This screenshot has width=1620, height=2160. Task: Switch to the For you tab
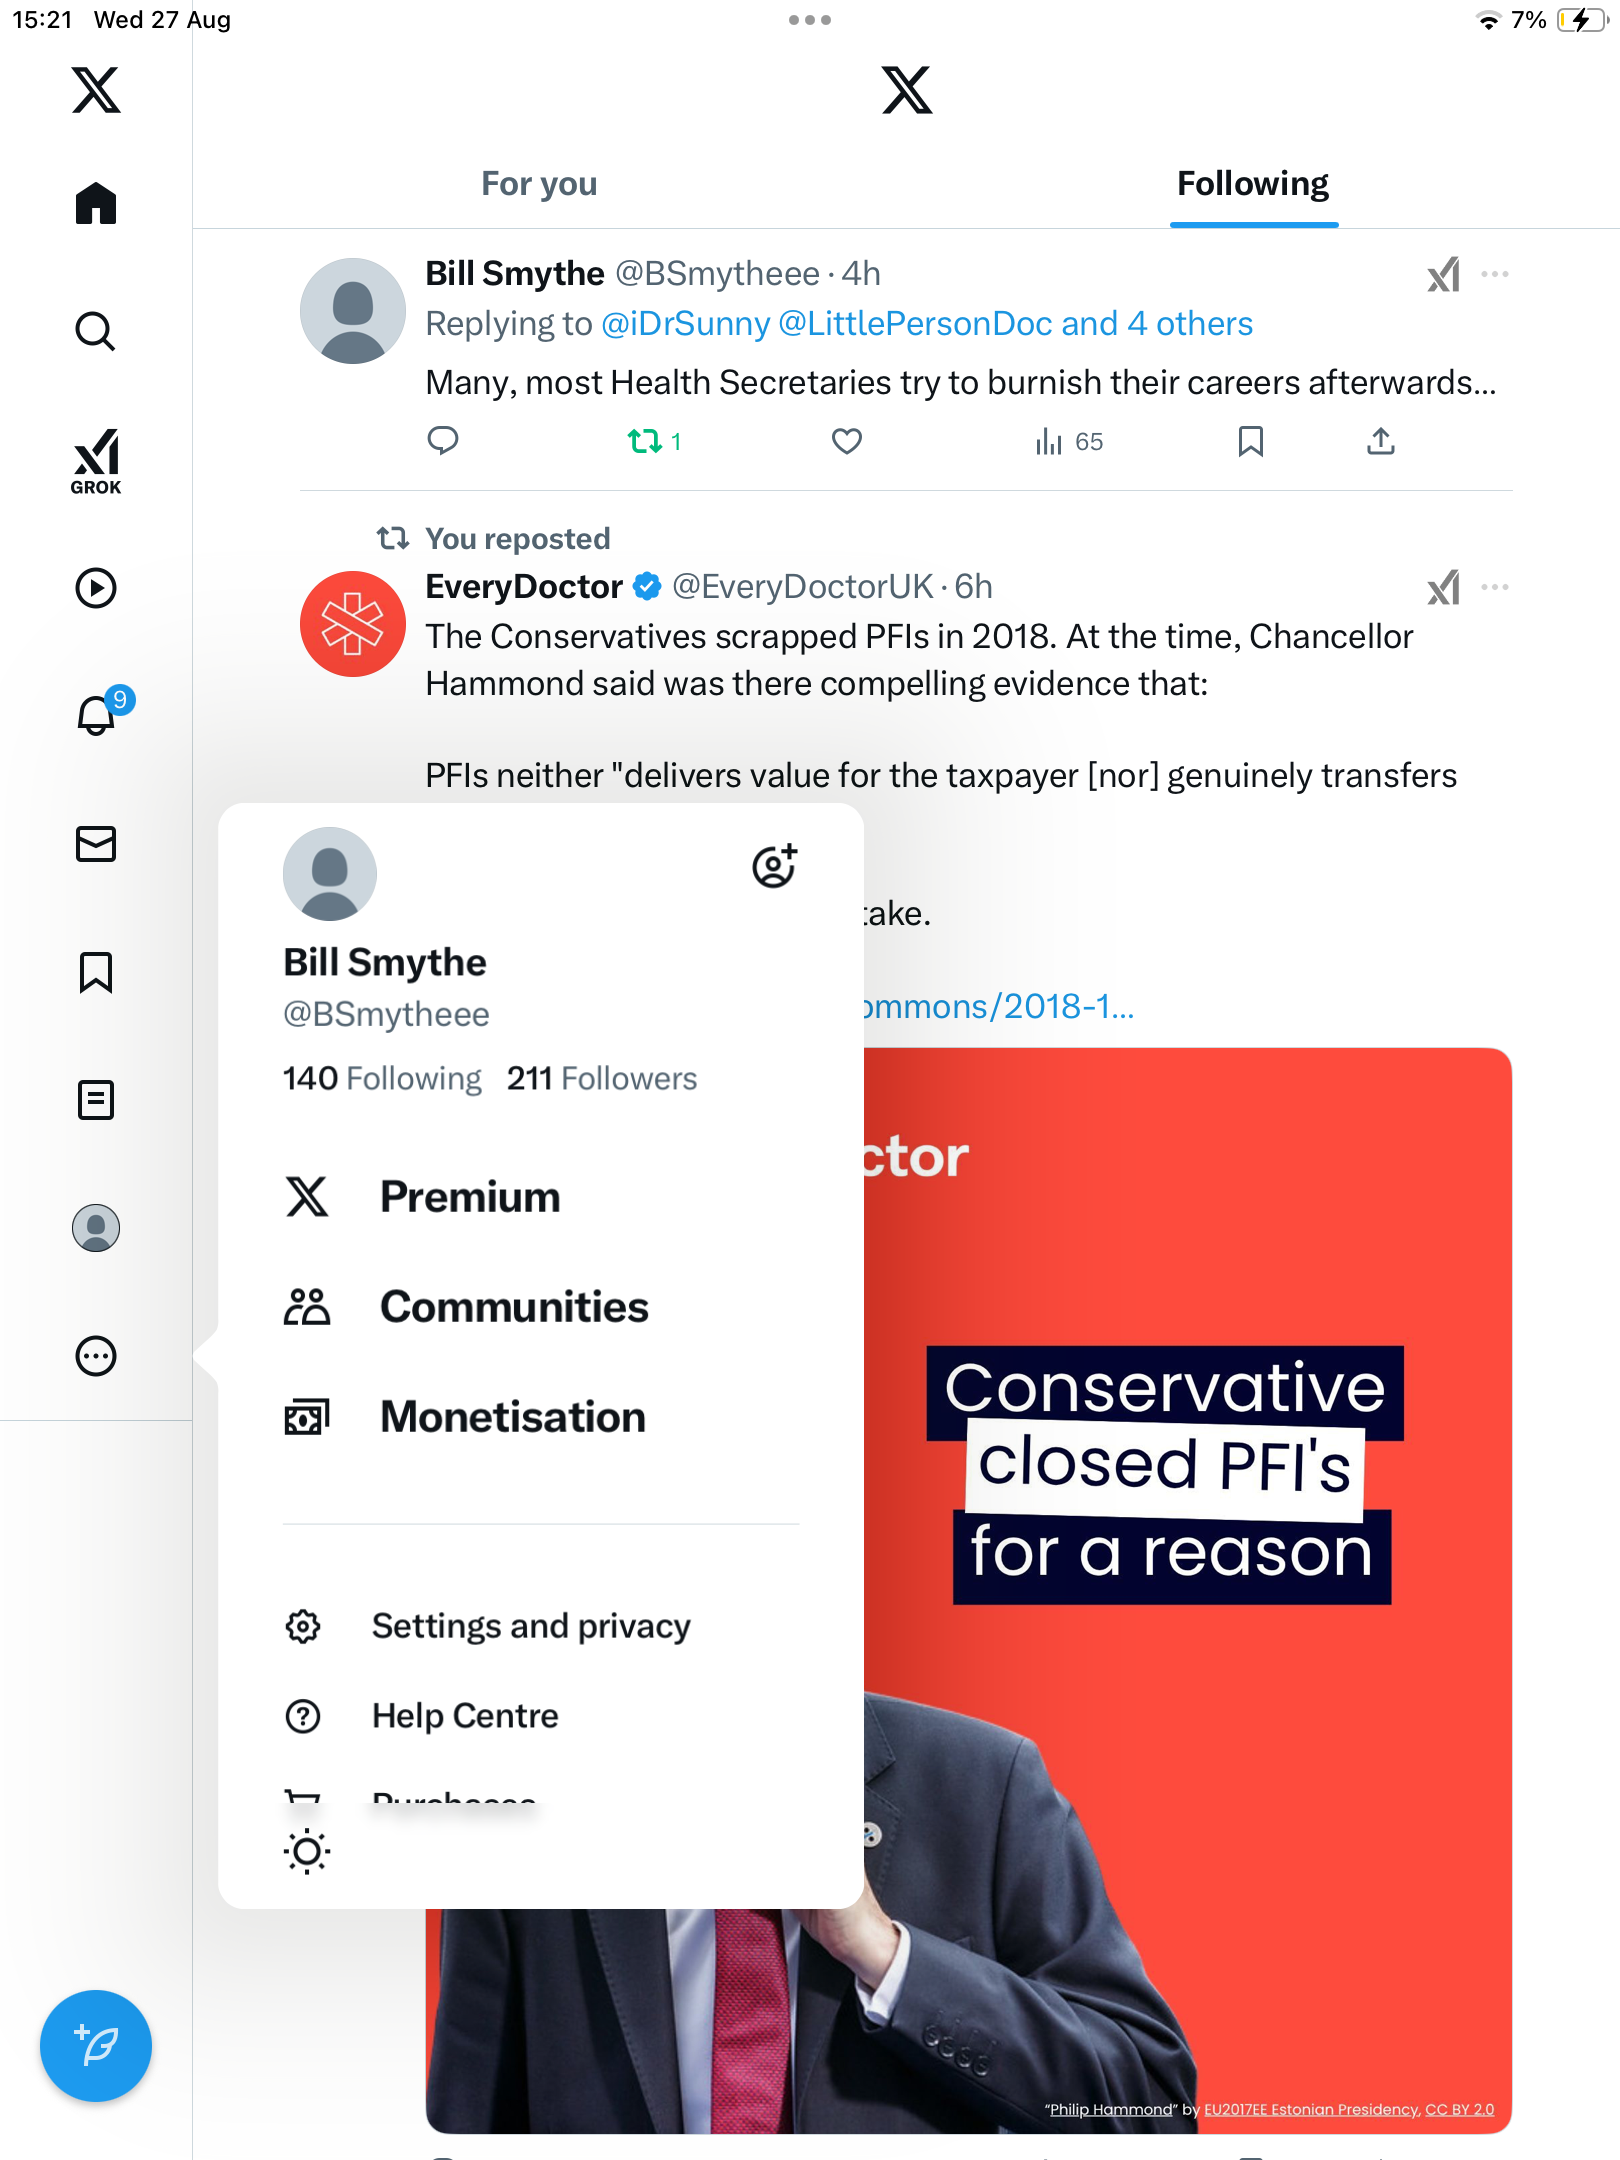coord(539,184)
